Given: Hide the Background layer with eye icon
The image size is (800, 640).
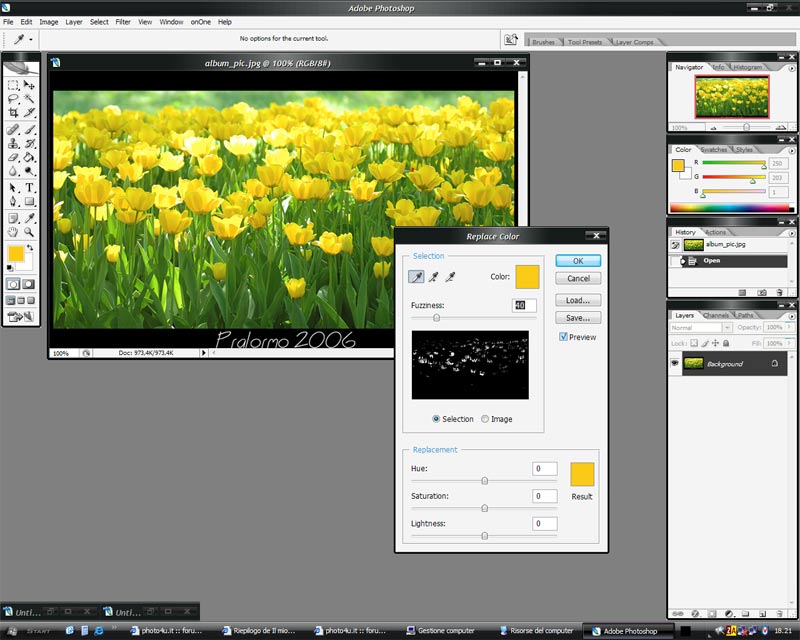Looking at the screenshot, I should 677,364.
